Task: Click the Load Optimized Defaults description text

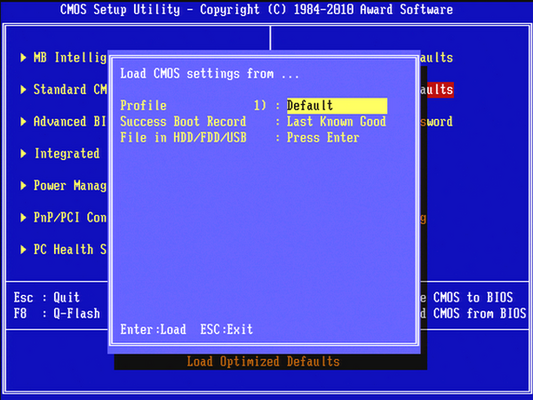Action: click(263, 362)
